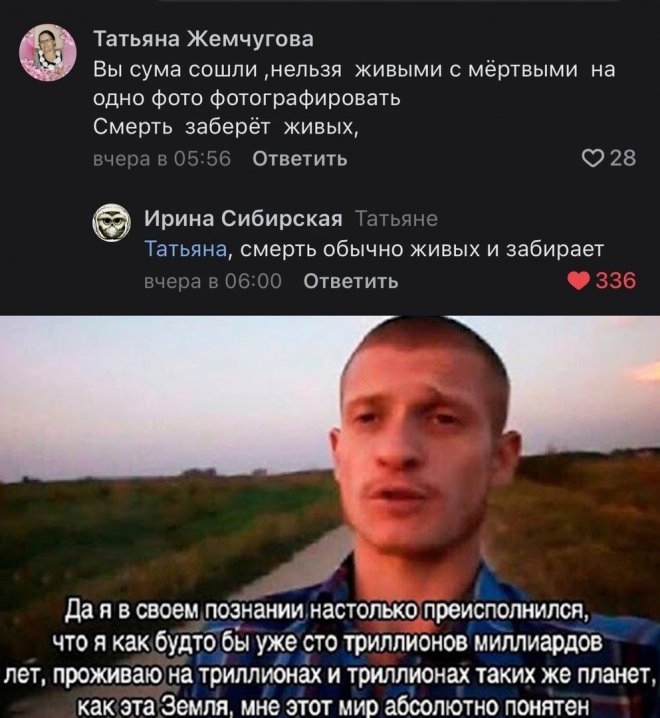
Task: Open the Ирина Сибирская profile name
Action: click(x=243, y=219)
